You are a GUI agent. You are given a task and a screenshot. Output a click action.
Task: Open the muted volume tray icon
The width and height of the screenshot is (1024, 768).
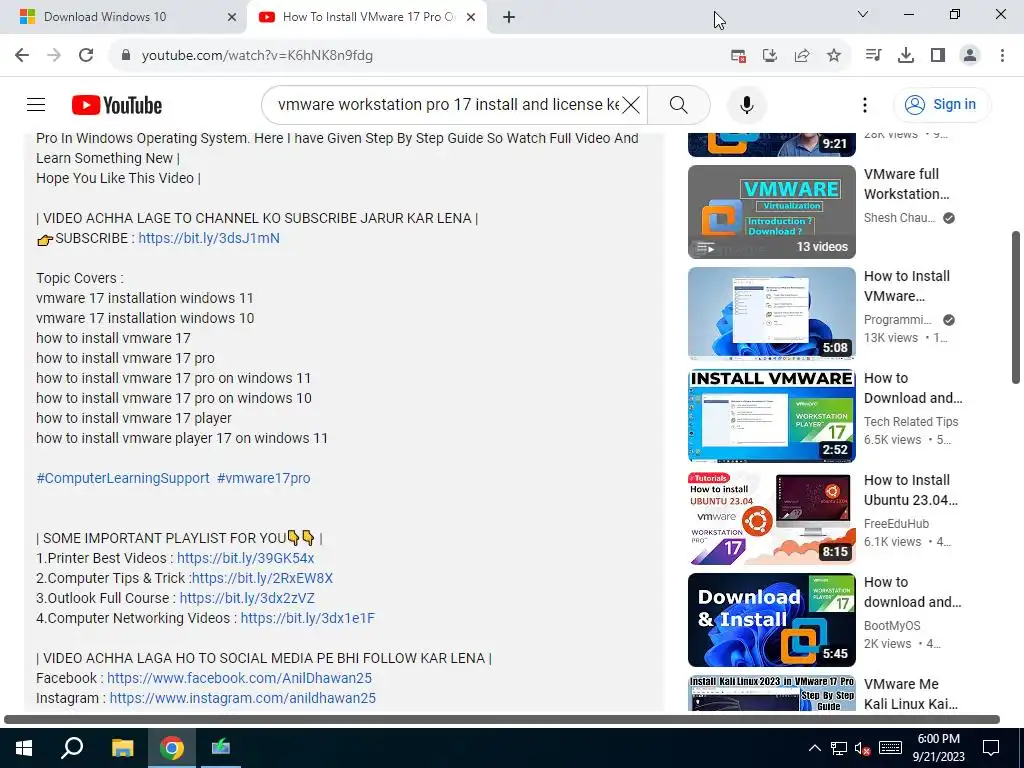862,748
